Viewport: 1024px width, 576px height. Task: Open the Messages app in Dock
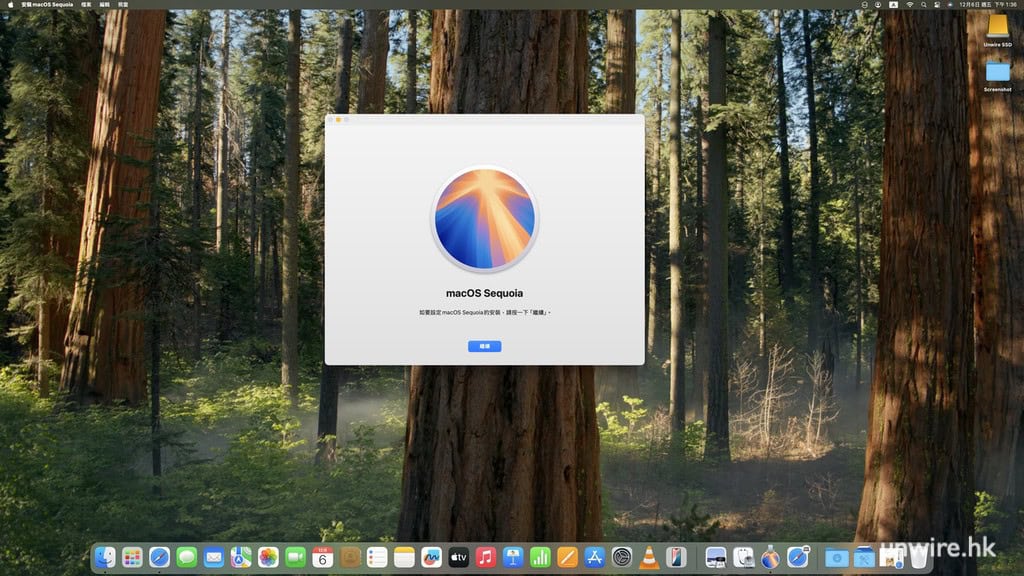(186, 557)
